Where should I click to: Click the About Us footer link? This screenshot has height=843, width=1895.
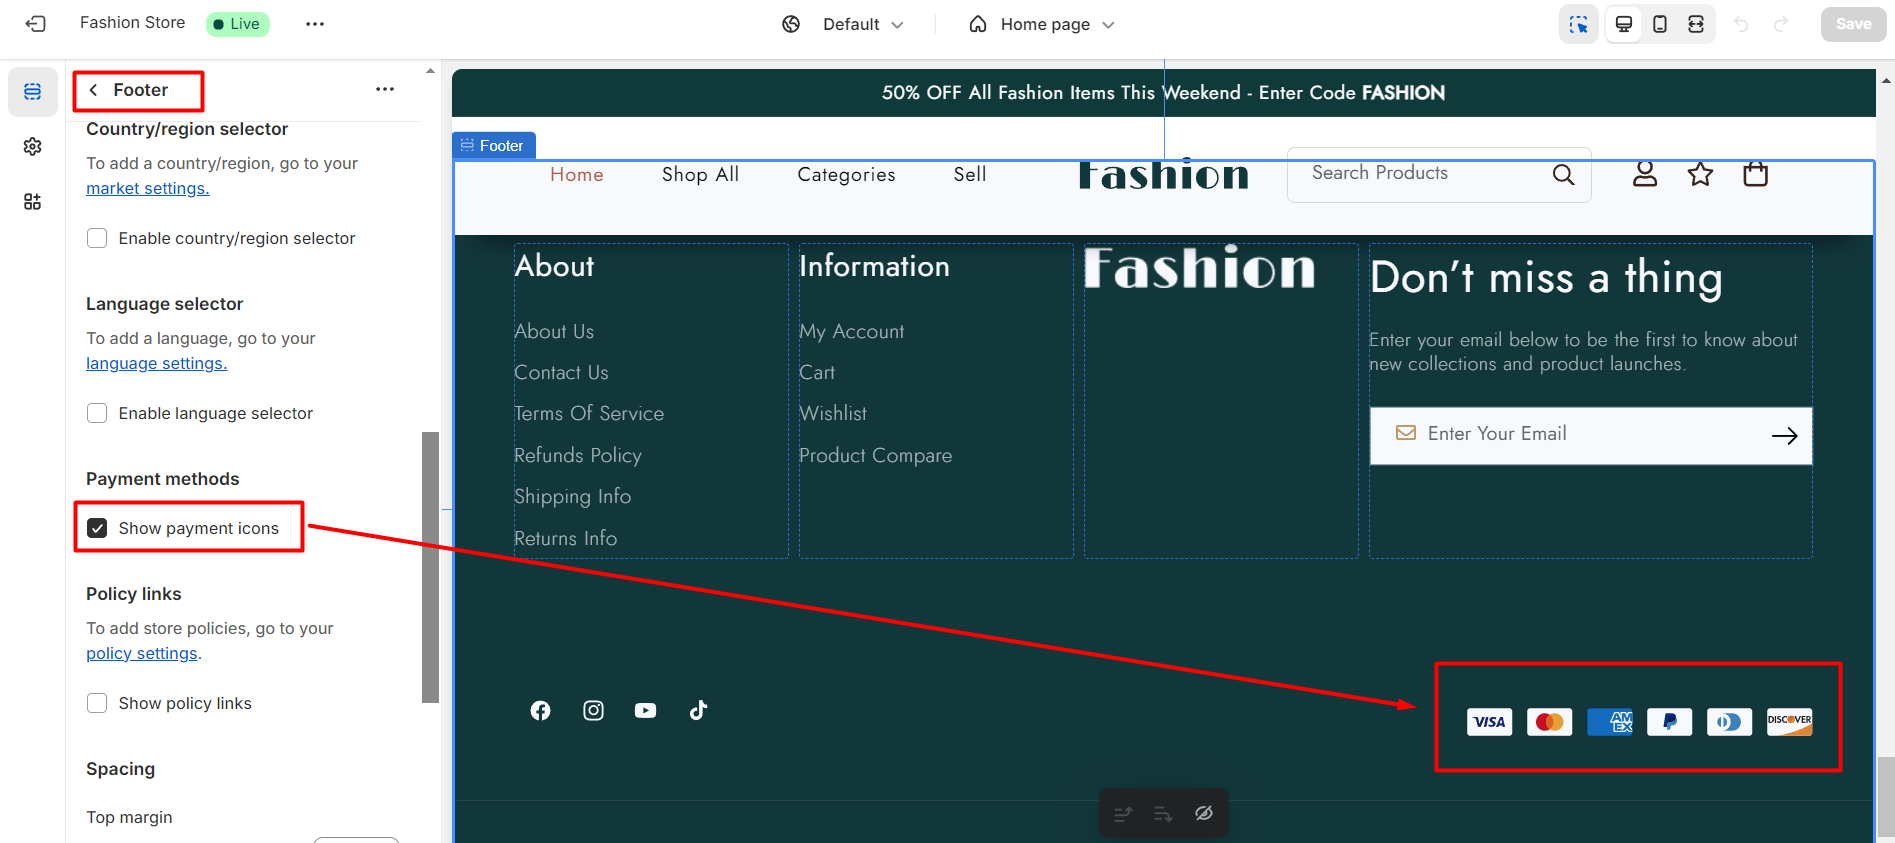click(x=554, y=331)
